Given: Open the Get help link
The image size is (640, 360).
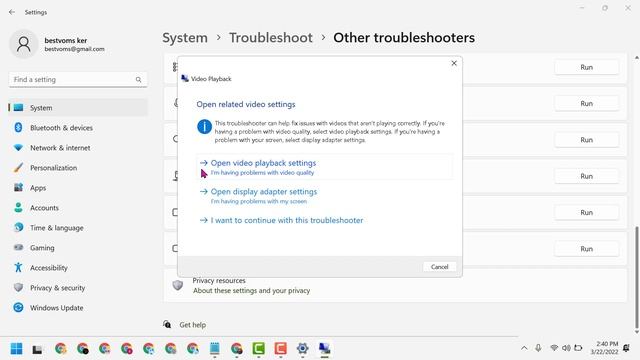Looking at the screenshot, I should (x=193, y=325).
